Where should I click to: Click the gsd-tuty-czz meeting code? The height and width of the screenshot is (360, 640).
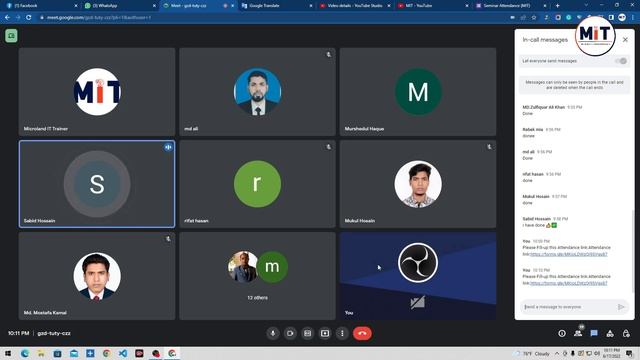[x=54, y=333]
